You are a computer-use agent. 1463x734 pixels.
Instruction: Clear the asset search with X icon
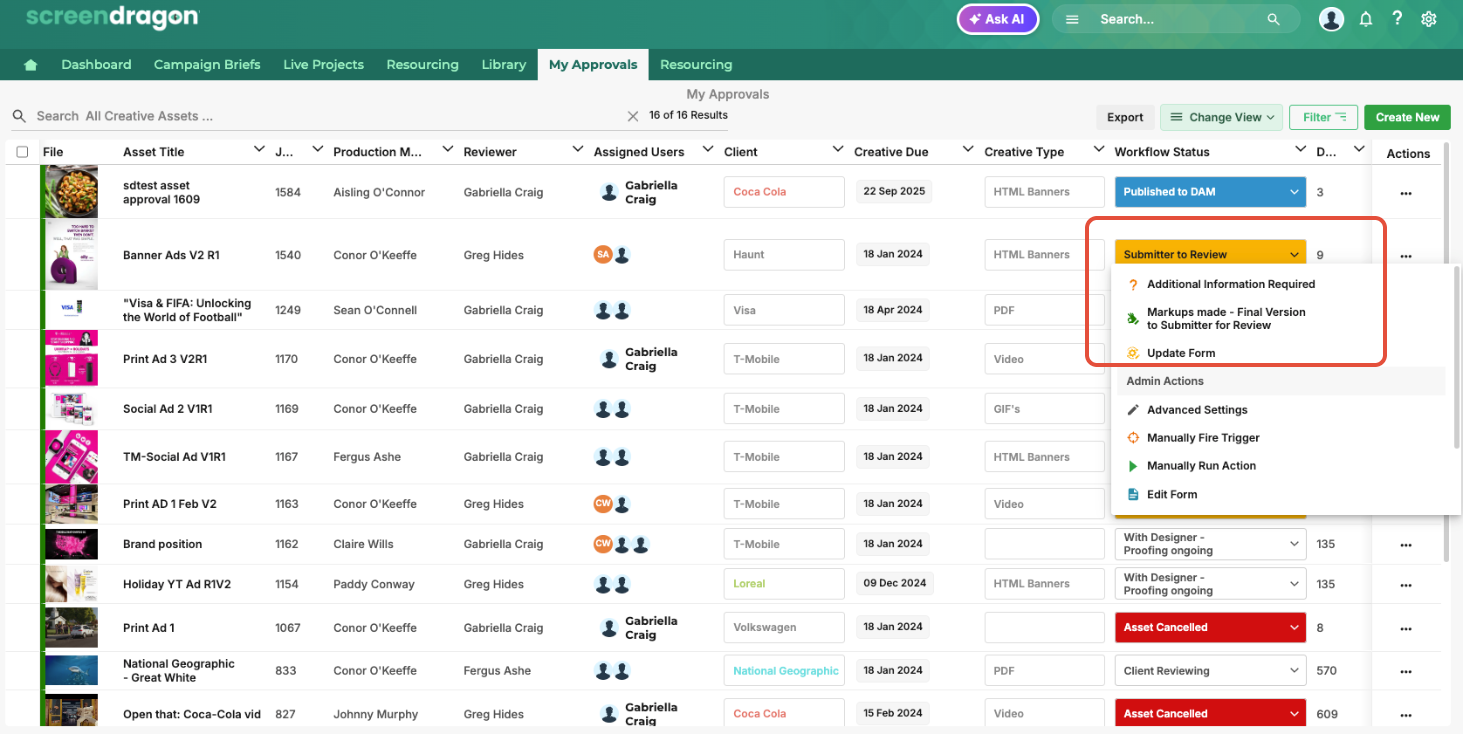pos(632,116)
